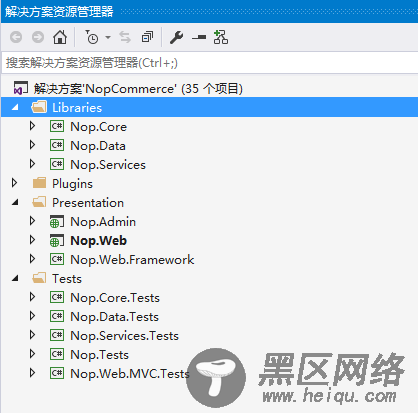418x413 pixels.
Task: Collapse the Presentation folder
Action: [15, 203]
